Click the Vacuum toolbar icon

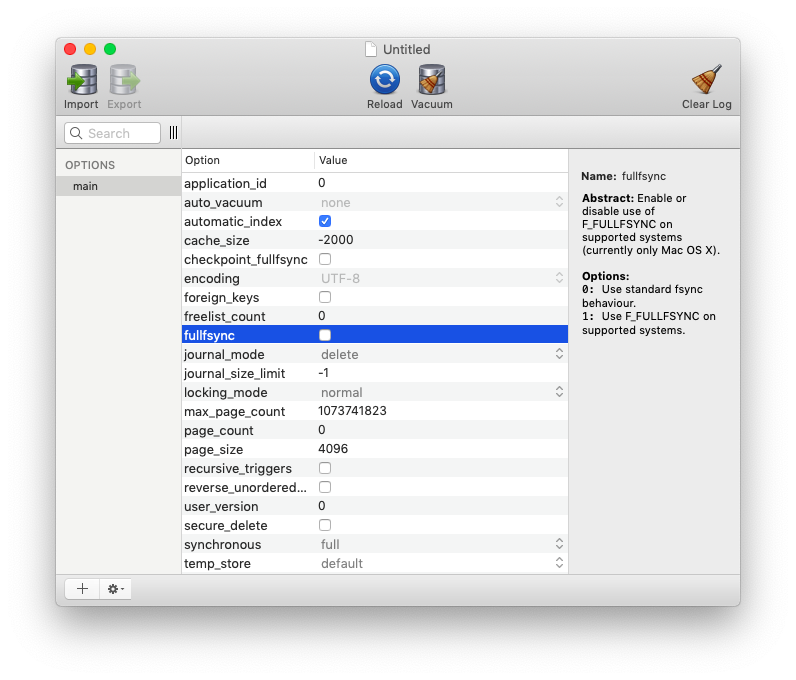[x=432, y=80]
